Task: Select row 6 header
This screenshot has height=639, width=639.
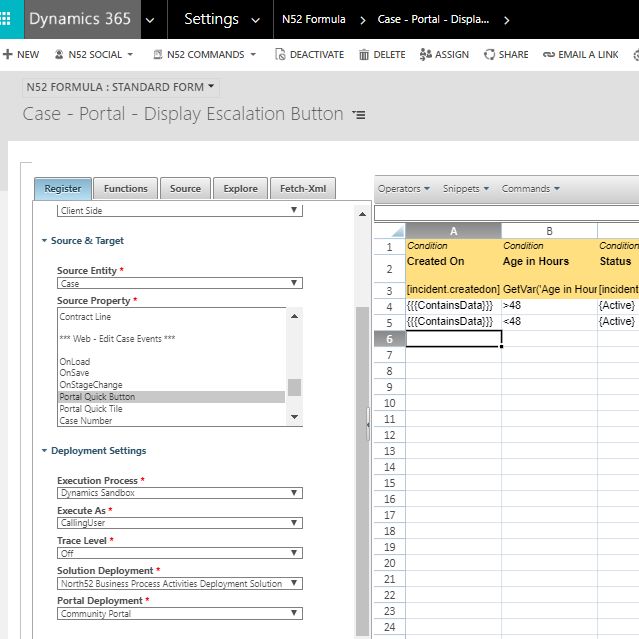Action: coord(390,339)
